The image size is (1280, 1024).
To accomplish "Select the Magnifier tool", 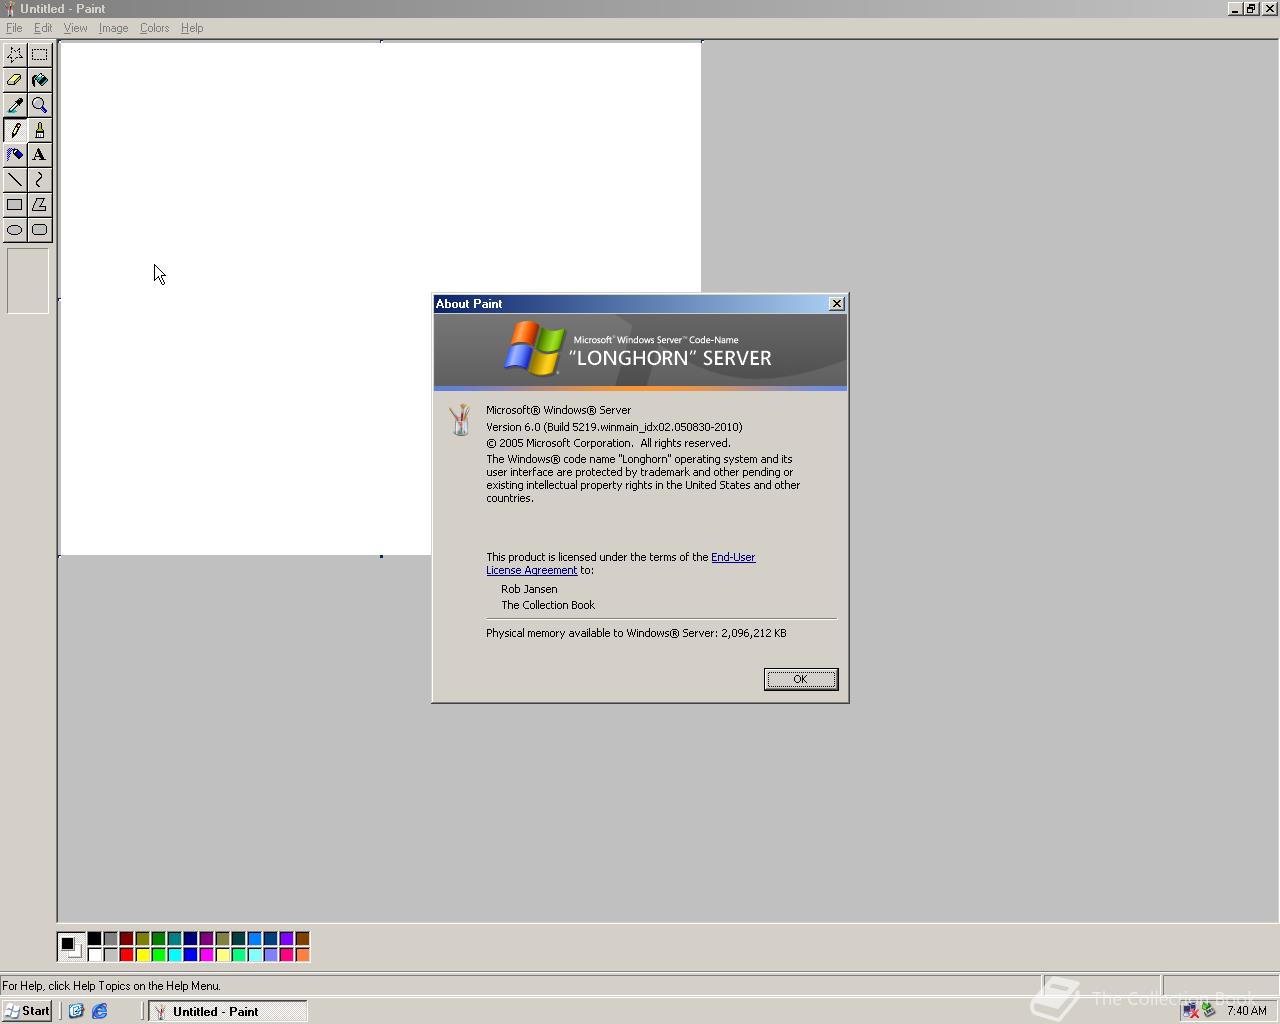I will [x=39, y=105].
